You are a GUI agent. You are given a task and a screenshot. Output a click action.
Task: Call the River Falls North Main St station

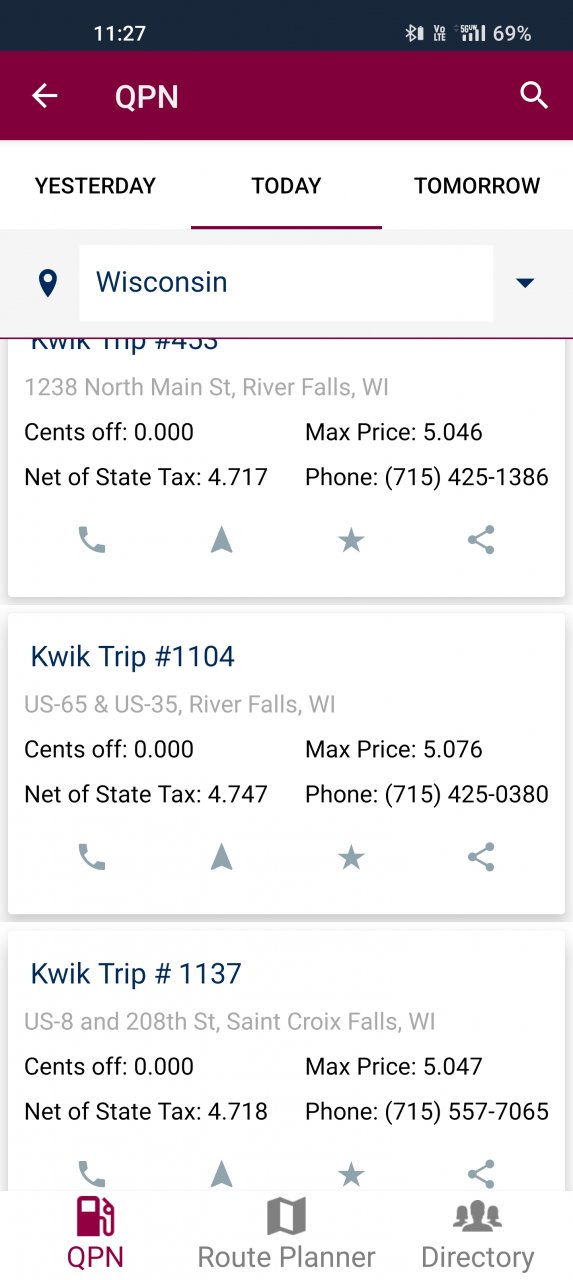coord(92,540)
